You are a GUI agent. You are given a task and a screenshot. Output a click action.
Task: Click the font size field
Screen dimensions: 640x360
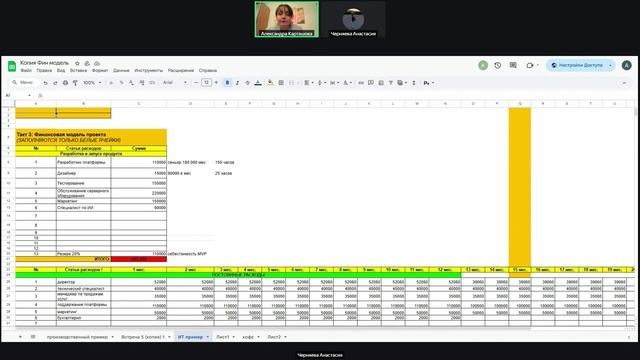[206, 83]
